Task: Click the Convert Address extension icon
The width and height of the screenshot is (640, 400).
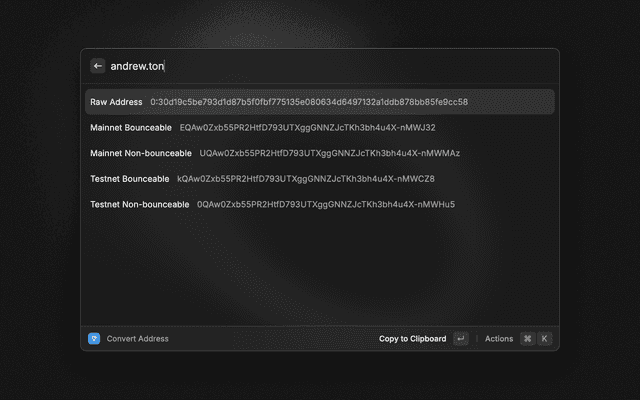Action: 94,339
